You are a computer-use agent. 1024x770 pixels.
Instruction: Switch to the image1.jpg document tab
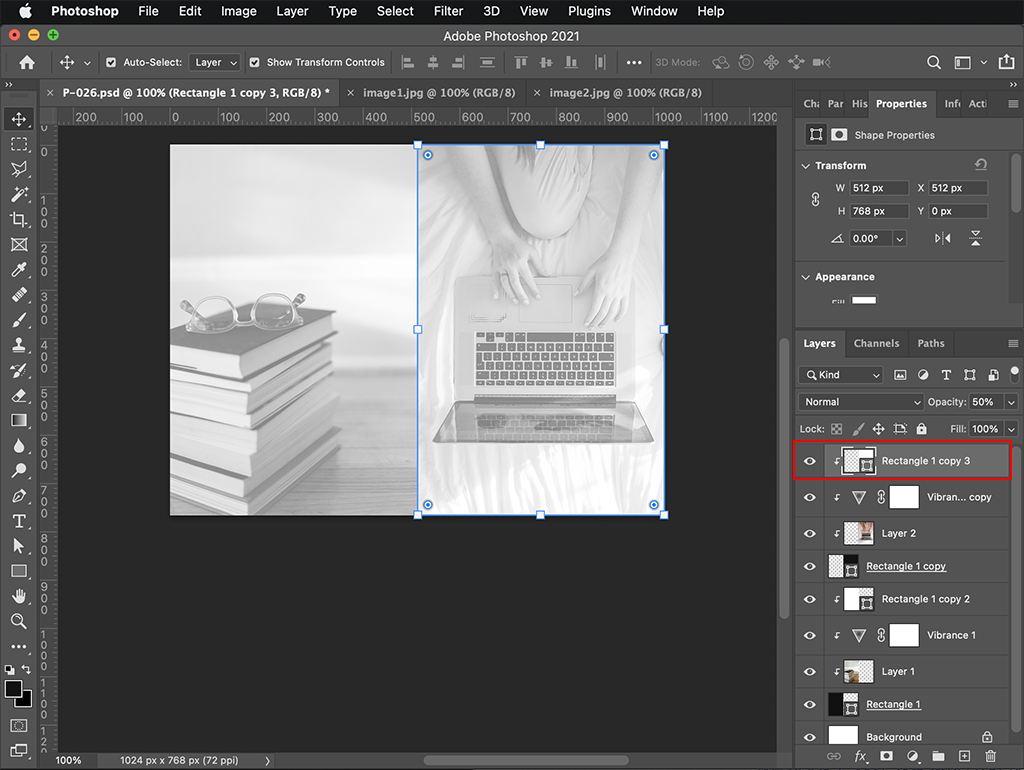pyautogui.click(x=439, y=93)
